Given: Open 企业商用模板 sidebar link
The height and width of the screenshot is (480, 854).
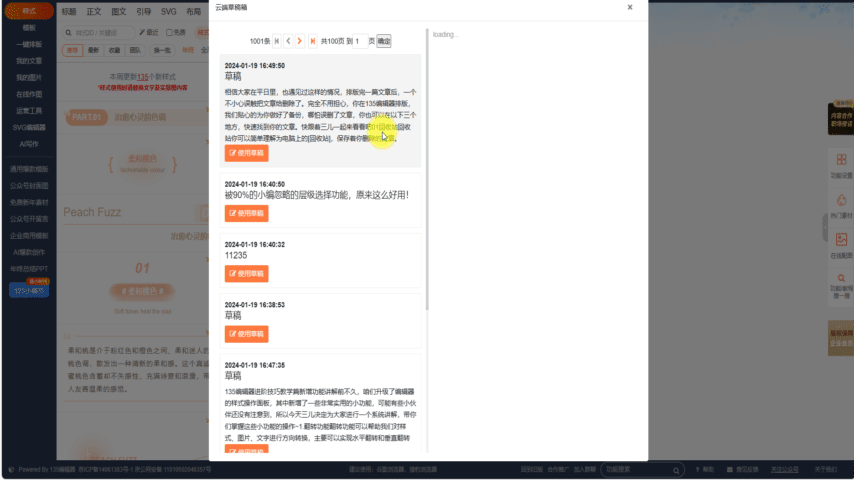Looking at the screenshot, I should (x=29, y=235).
